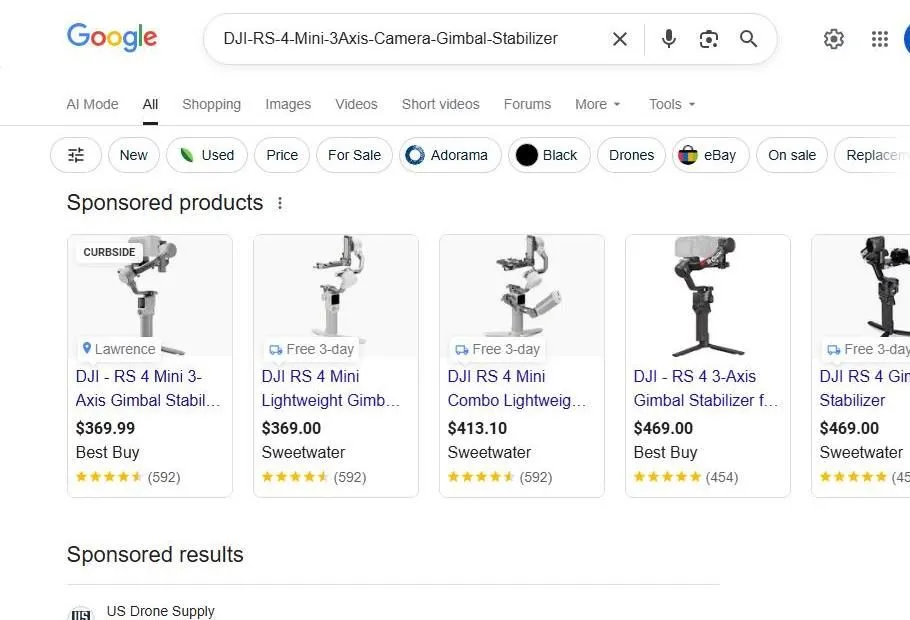Open search filters with the sliders icon
The image size is (910, 620).
(x=75, y=155)
